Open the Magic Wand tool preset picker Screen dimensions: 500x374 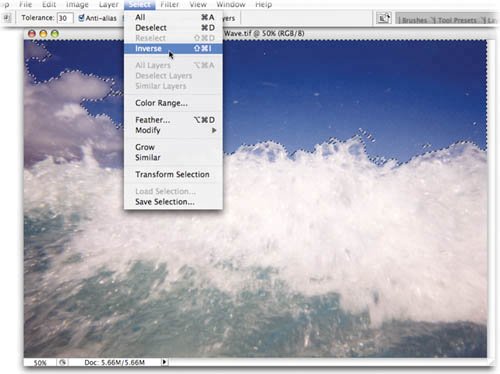[x=7, y=18]
